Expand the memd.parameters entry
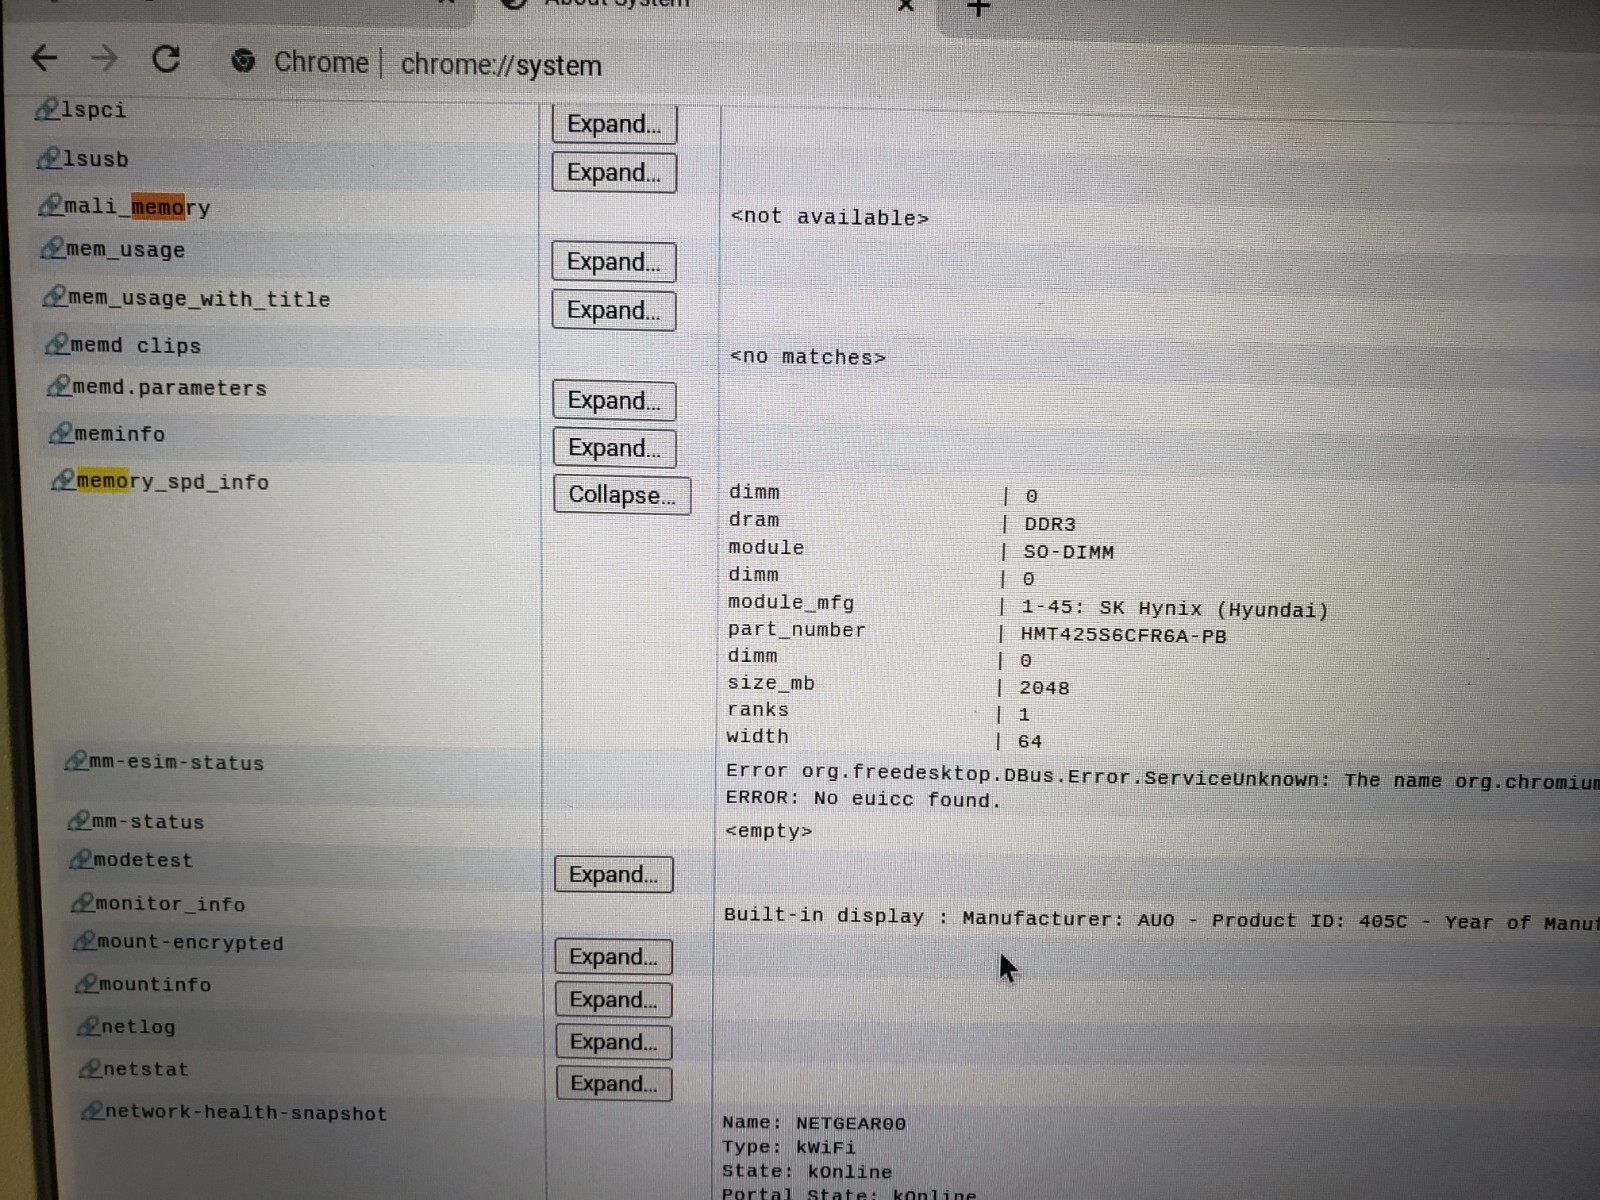Viewport: 1600px width, 1200px height. tap(614, 401)
